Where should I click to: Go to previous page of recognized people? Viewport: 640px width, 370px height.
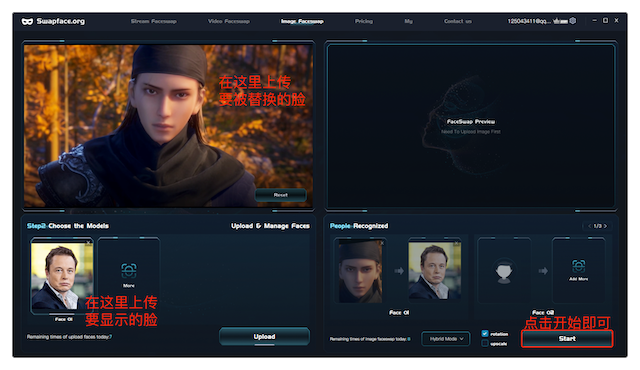(x=589, y=226)
